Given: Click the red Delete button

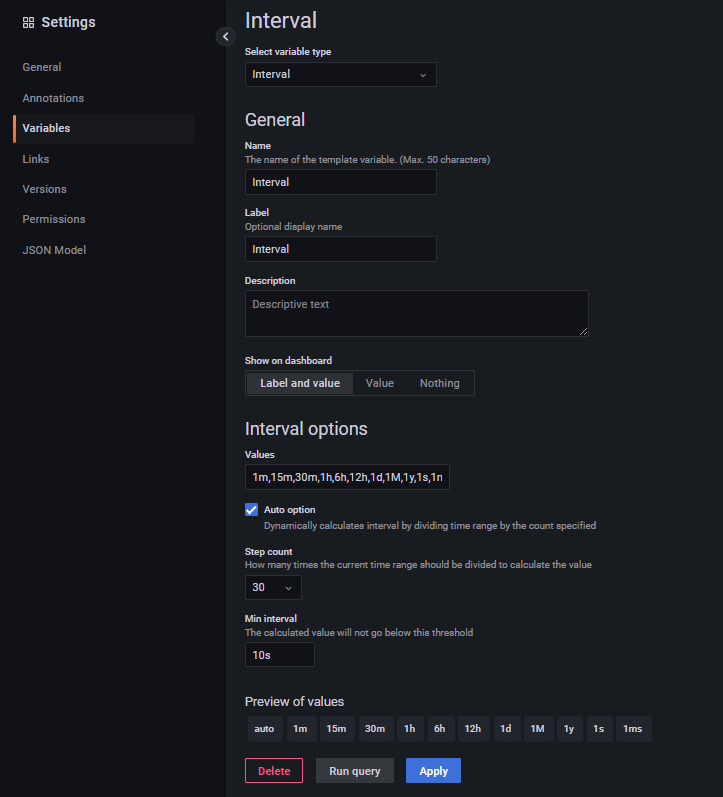Looking at the screenshot, I should tap(274, 771).
